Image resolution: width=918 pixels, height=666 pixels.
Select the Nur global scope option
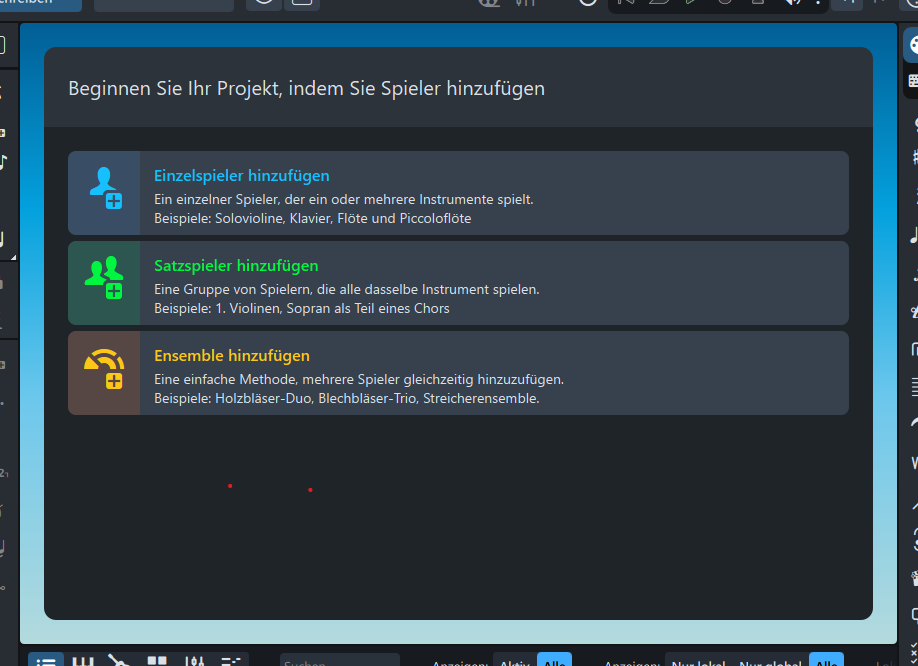(770, 661)
